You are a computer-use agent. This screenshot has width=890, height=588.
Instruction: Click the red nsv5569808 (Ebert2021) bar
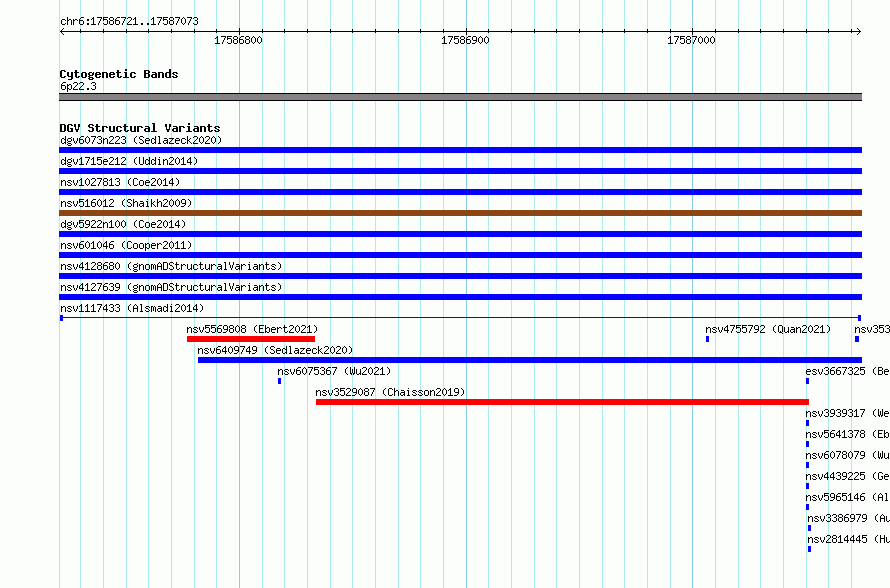point(251,339)
